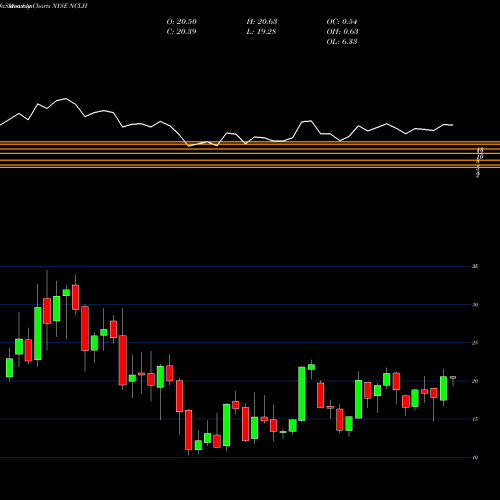
Task: Click the 'OC: 0.54' reading
Action: tap(342, 22)
